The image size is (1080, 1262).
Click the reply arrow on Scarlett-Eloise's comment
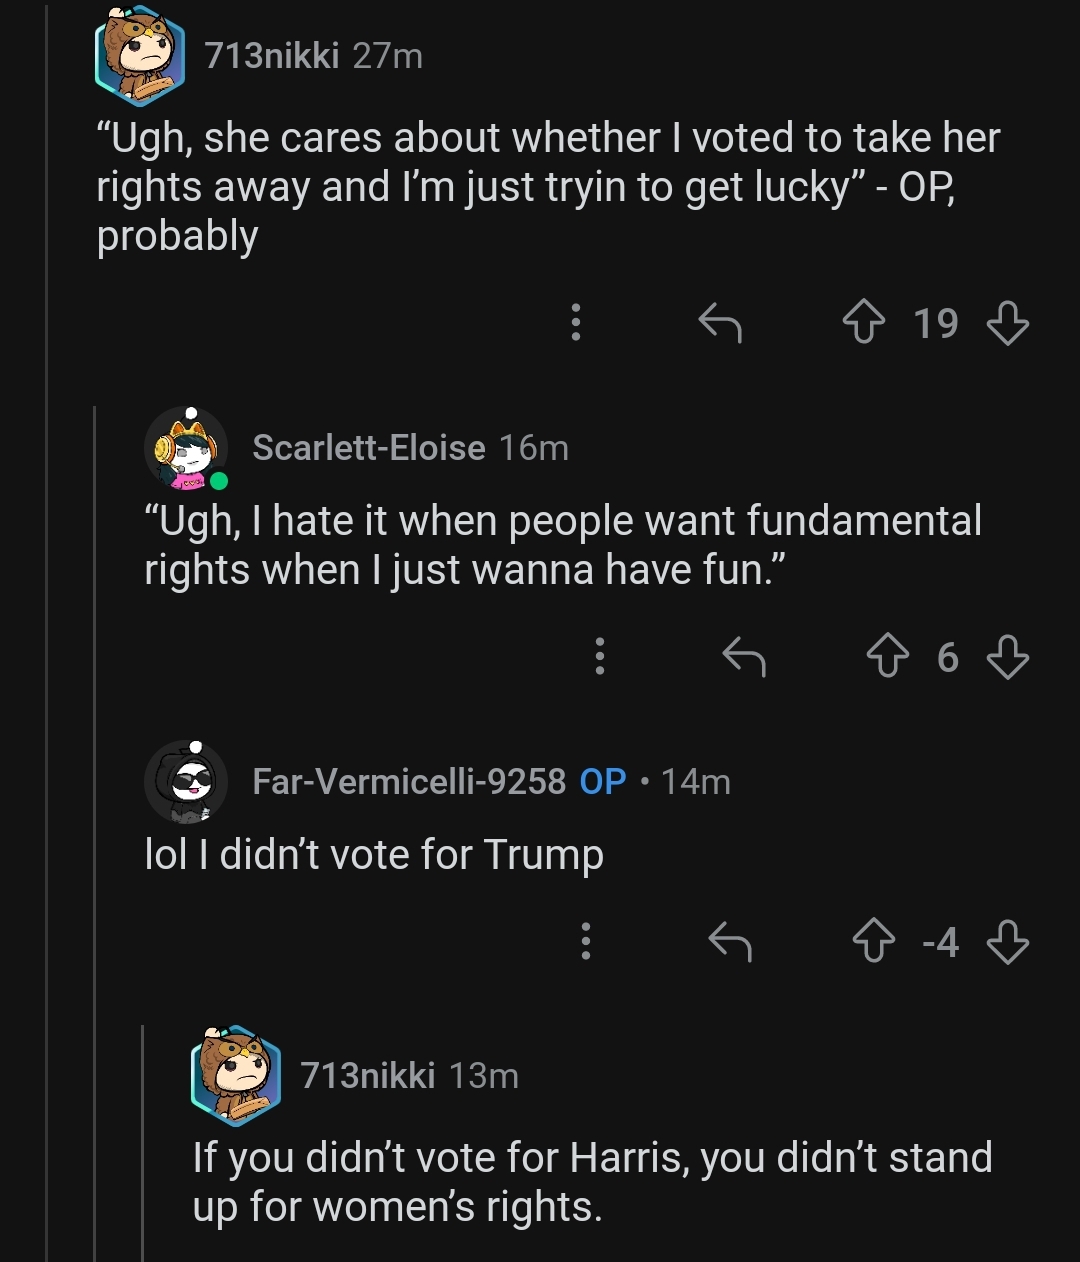point(744,658)
